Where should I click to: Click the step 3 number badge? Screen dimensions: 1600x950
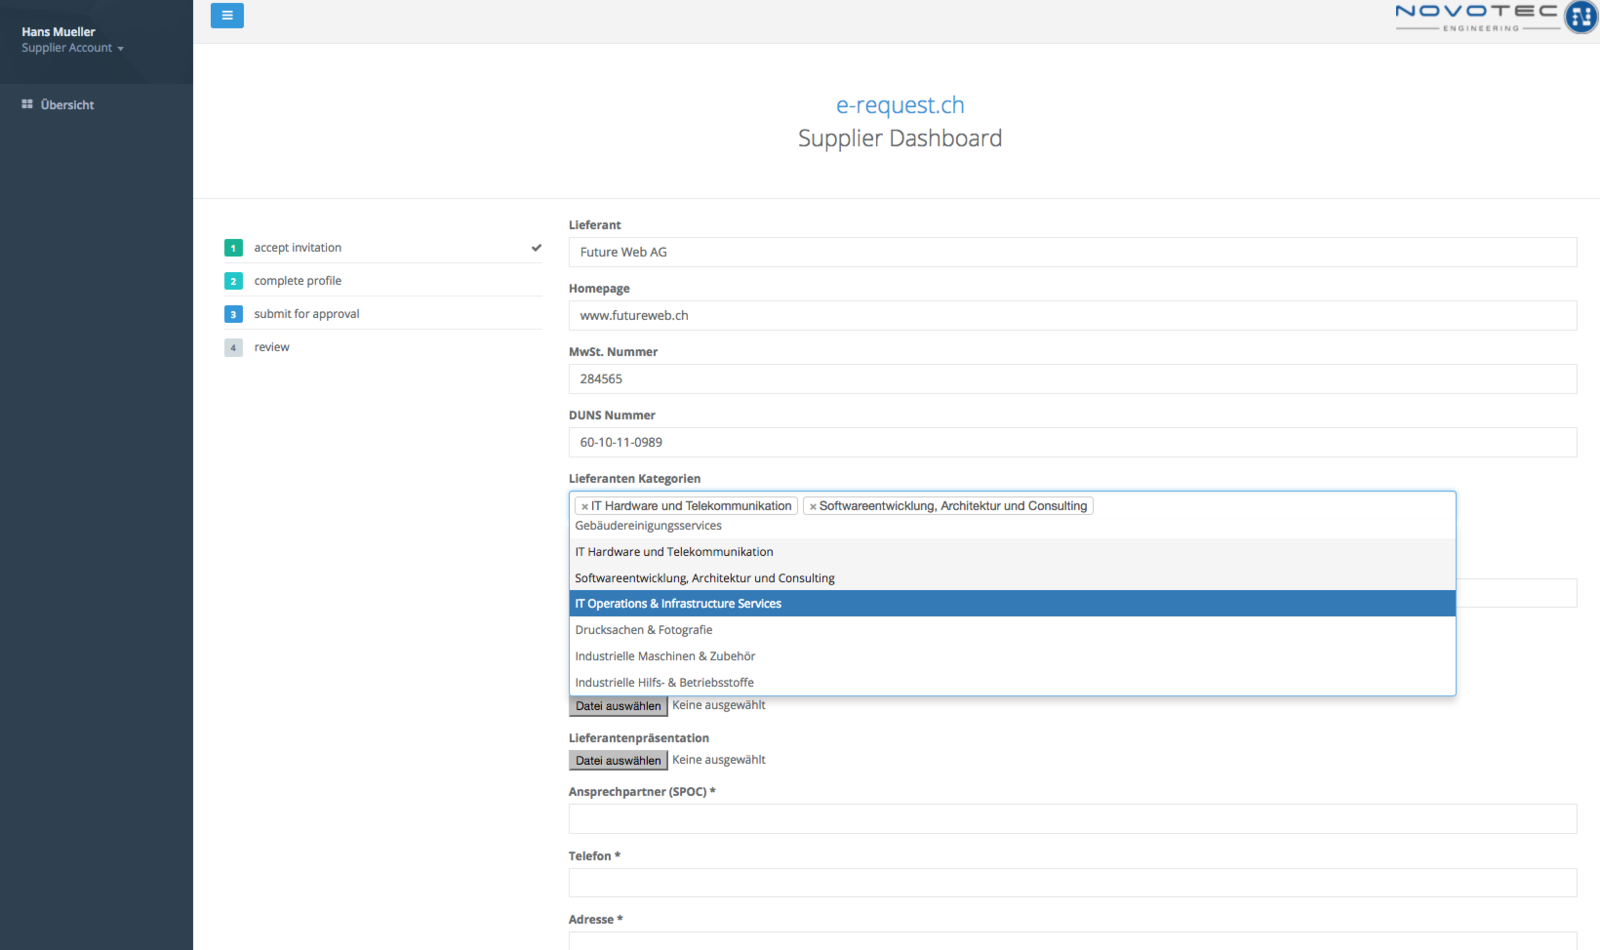click(233, 314)
